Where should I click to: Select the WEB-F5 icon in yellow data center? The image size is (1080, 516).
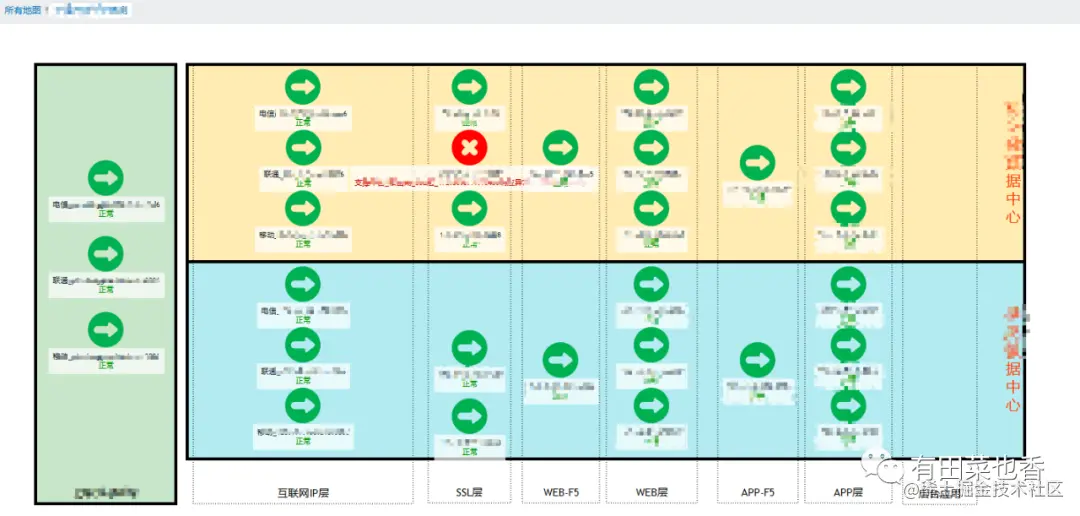coord(561,147)
